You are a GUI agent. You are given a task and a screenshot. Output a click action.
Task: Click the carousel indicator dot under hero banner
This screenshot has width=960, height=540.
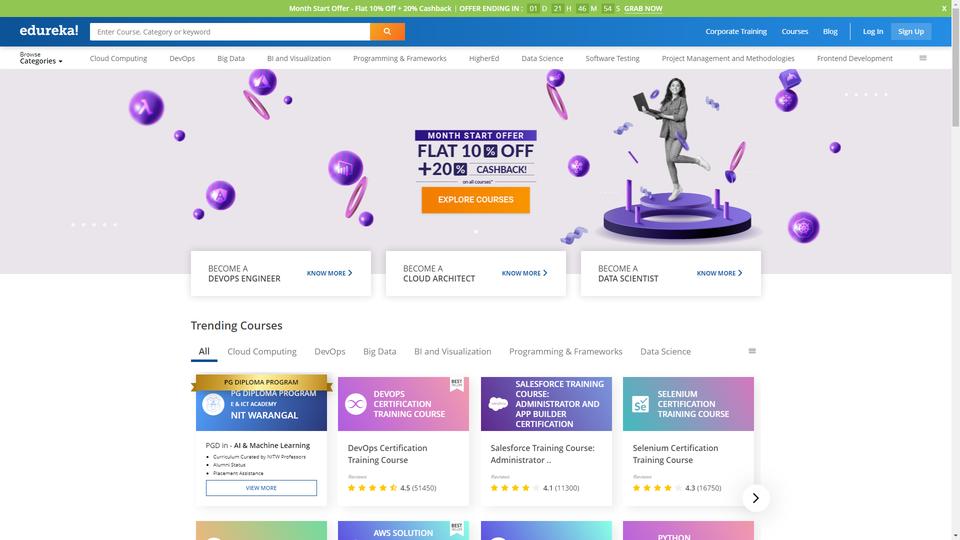coord(476,231)
